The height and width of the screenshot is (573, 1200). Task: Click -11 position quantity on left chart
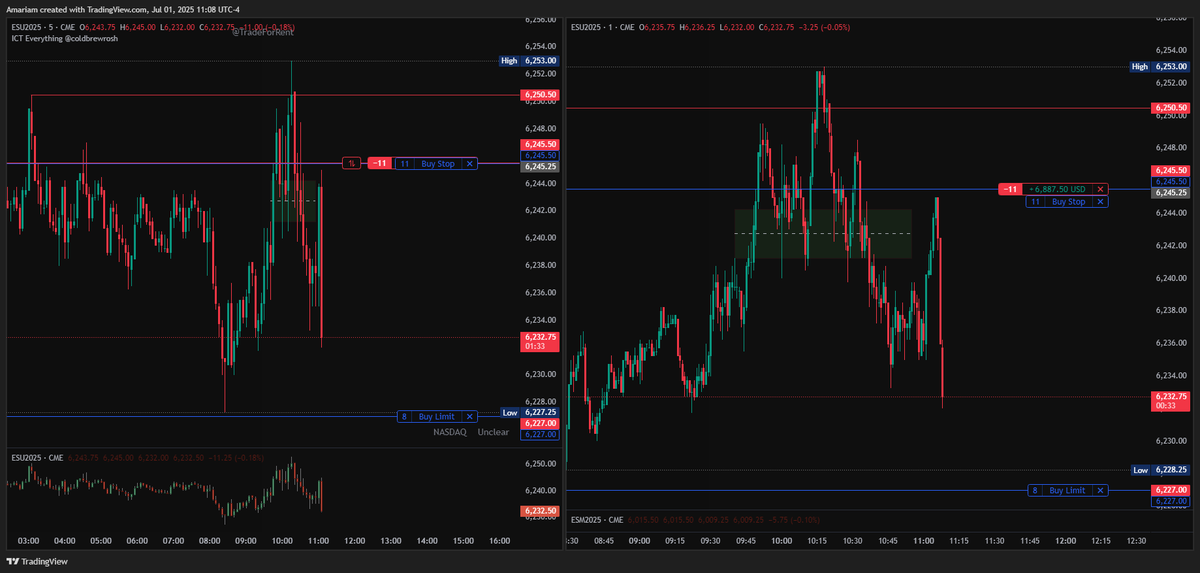[x=380, y=163]
